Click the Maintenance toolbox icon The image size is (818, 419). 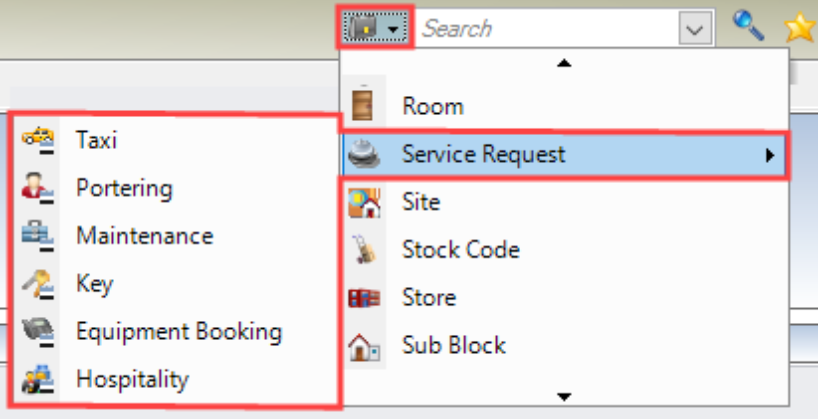point(38,236)
